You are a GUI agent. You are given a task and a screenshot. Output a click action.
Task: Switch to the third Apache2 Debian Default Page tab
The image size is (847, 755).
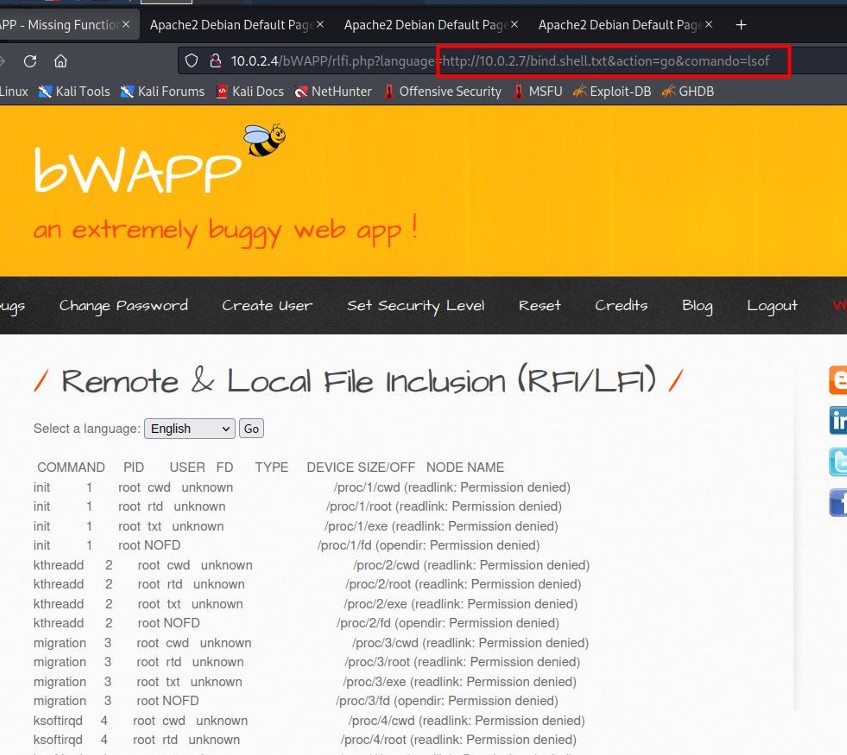click(620, 25)
